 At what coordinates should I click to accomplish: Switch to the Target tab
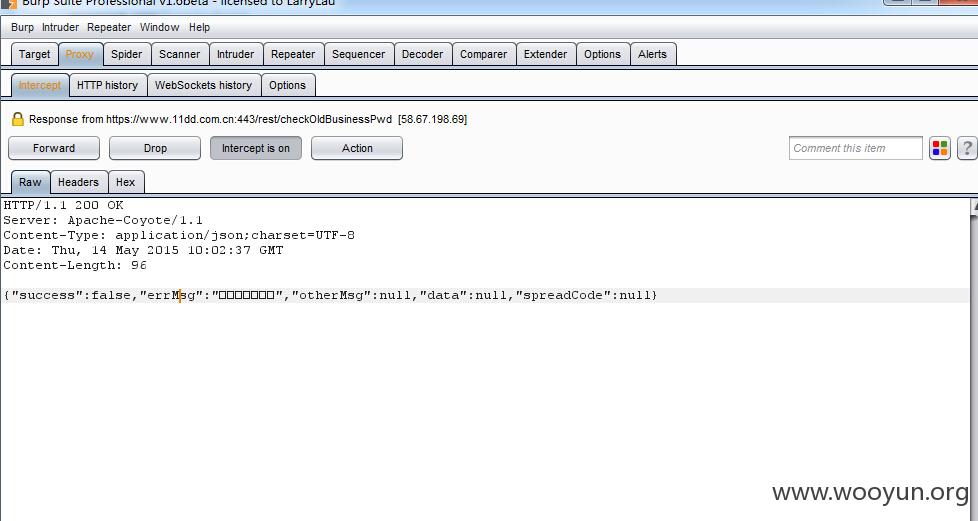pyautogui.click(x=34, y=54)
